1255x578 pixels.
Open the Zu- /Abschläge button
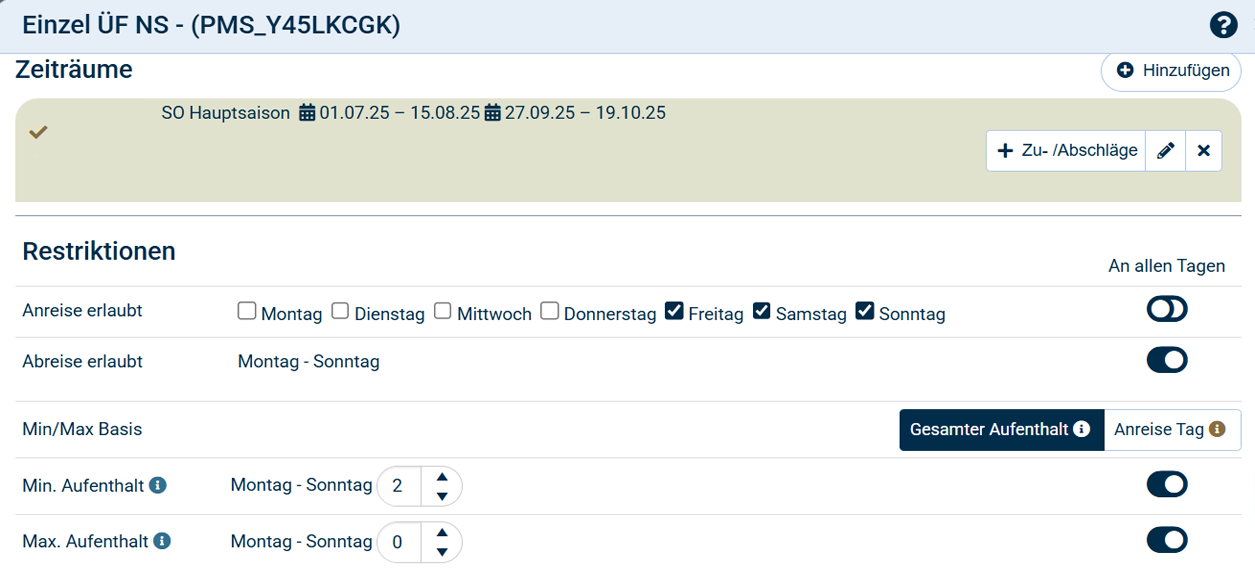point(1066,151)
